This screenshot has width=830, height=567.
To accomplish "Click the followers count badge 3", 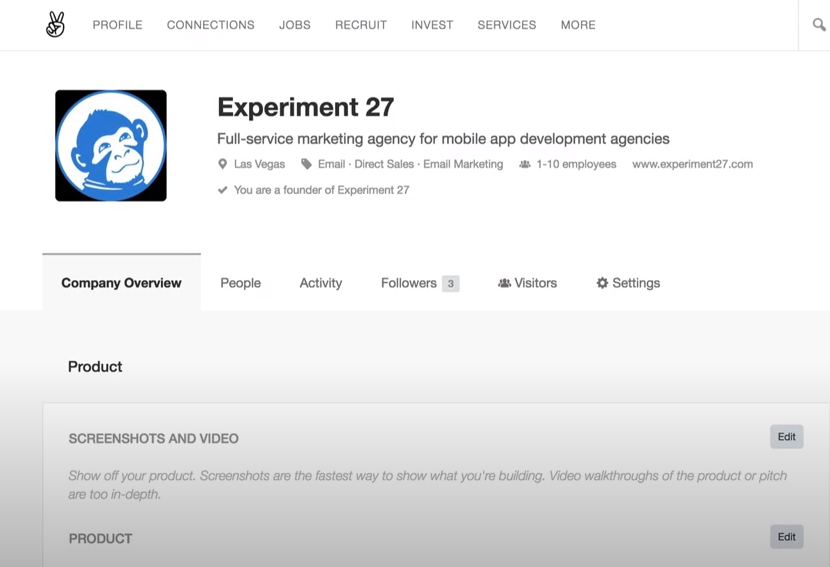I will click(x=450, y=283).
